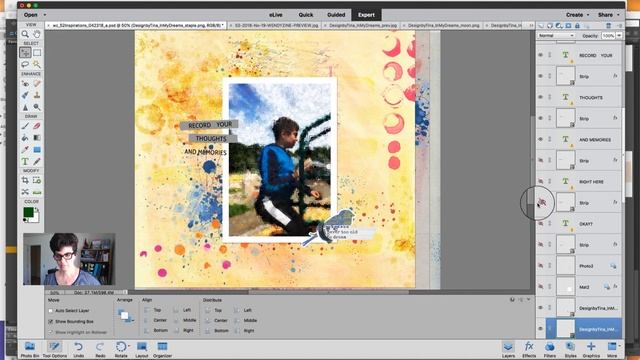Expand the Open button dropdown arrow

[x=44, y=15]
